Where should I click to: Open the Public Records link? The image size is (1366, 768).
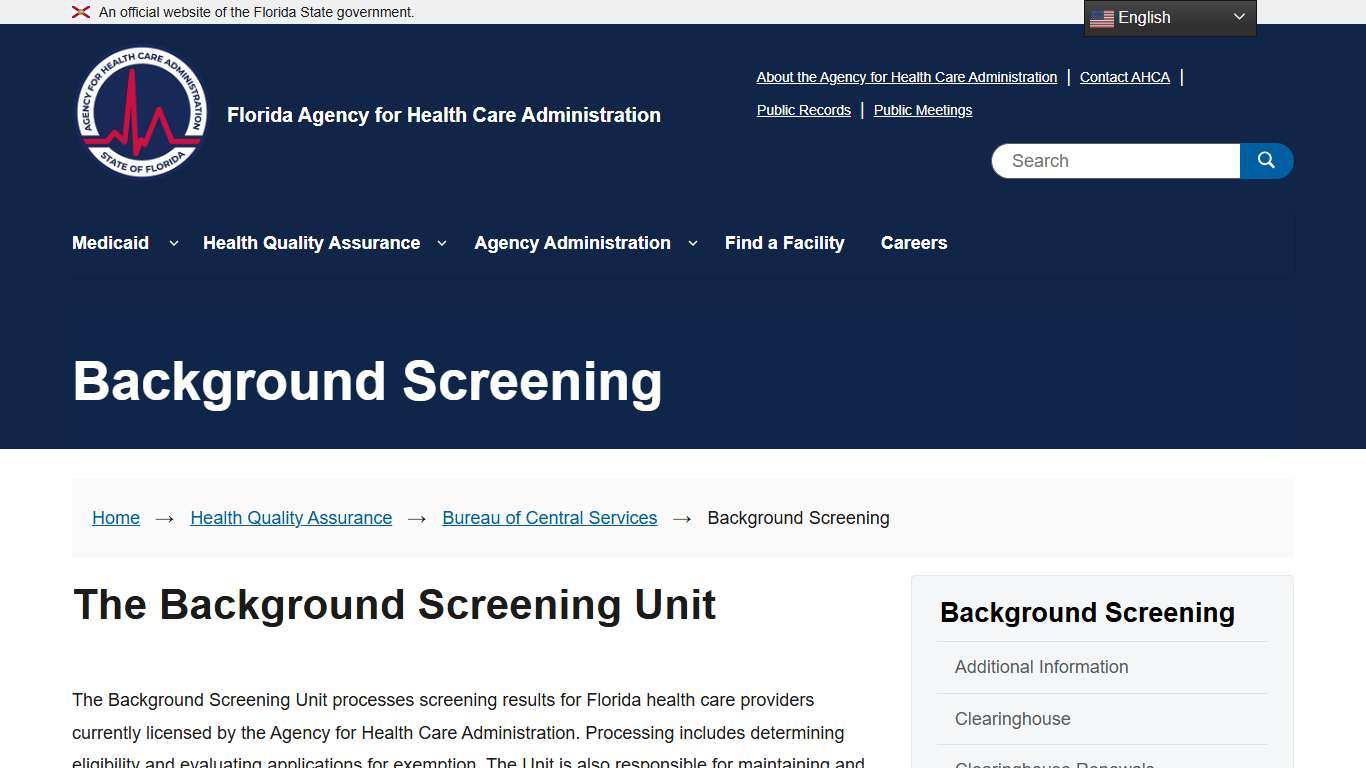tap(803, 110)
